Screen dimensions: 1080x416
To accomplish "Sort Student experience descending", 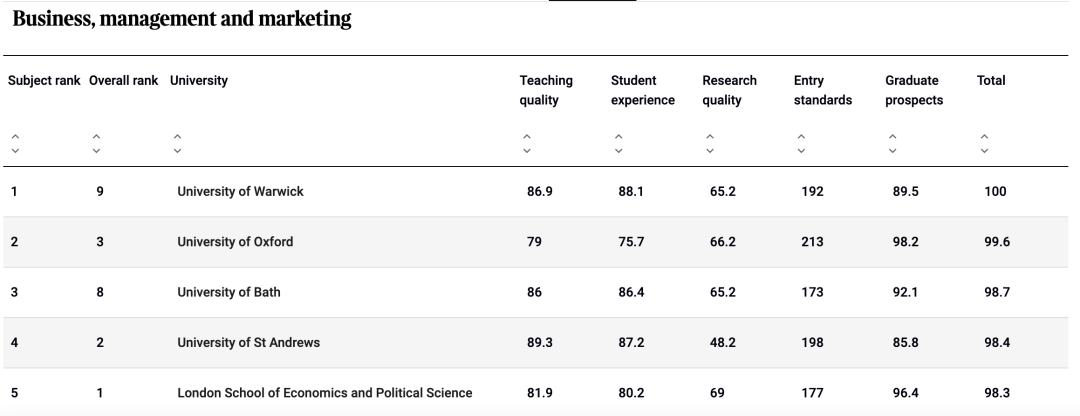I will (x=619, y=150).
